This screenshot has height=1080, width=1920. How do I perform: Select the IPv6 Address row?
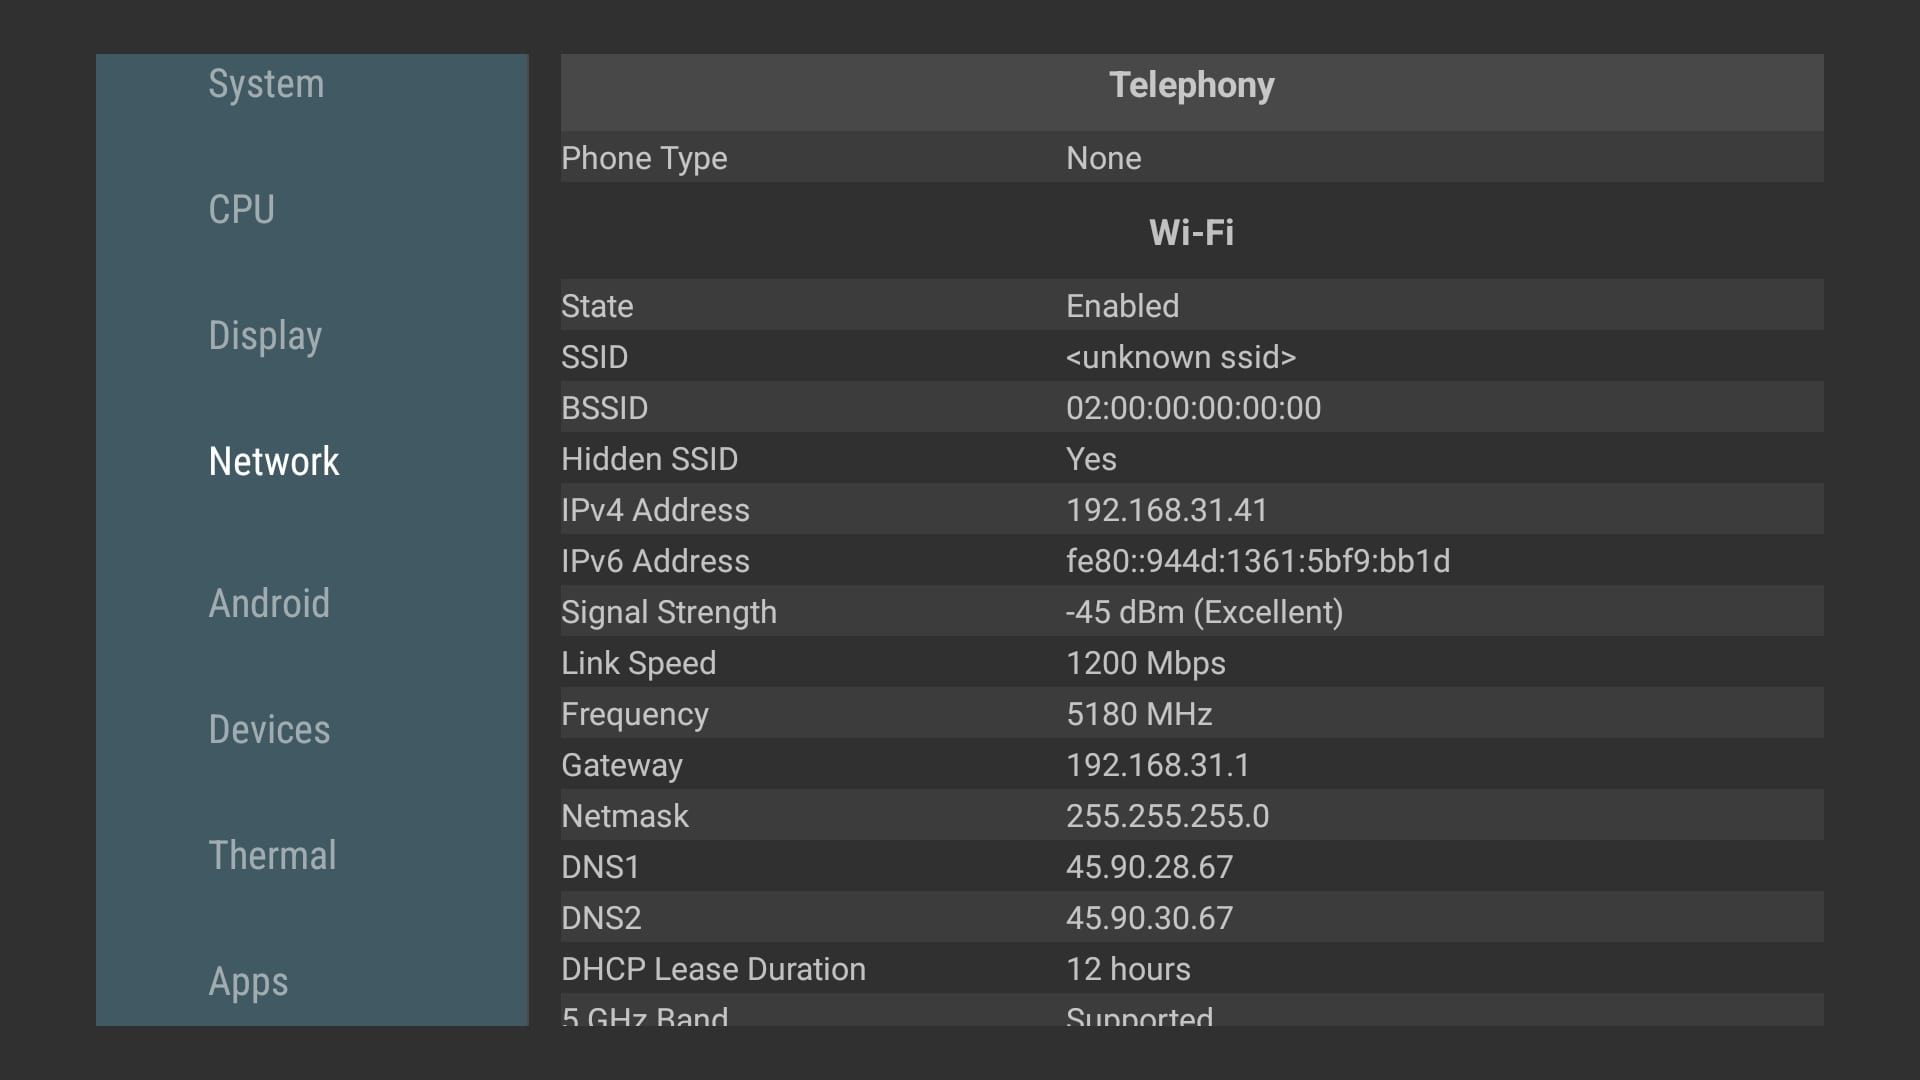tap(1191, 561)
